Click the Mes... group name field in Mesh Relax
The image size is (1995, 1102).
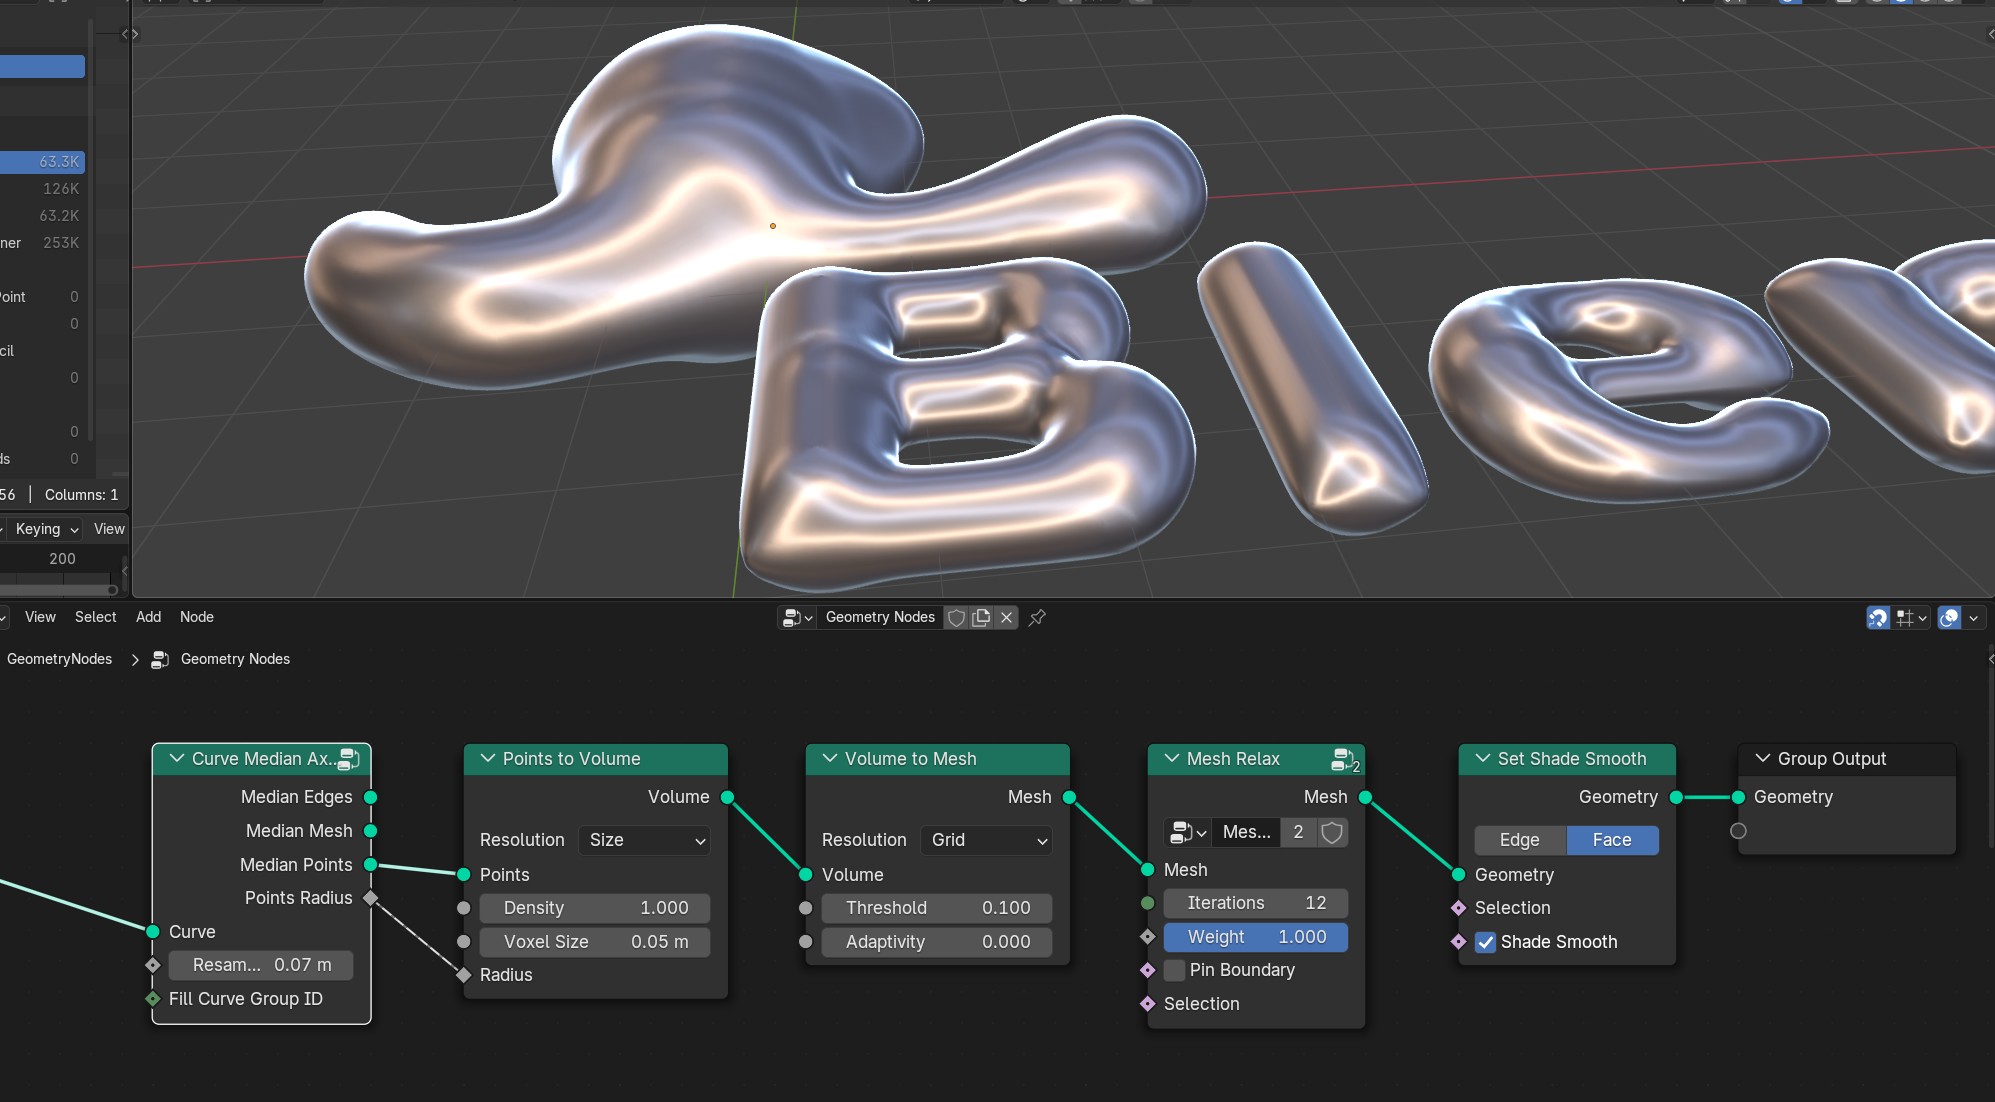(1246, 832)
